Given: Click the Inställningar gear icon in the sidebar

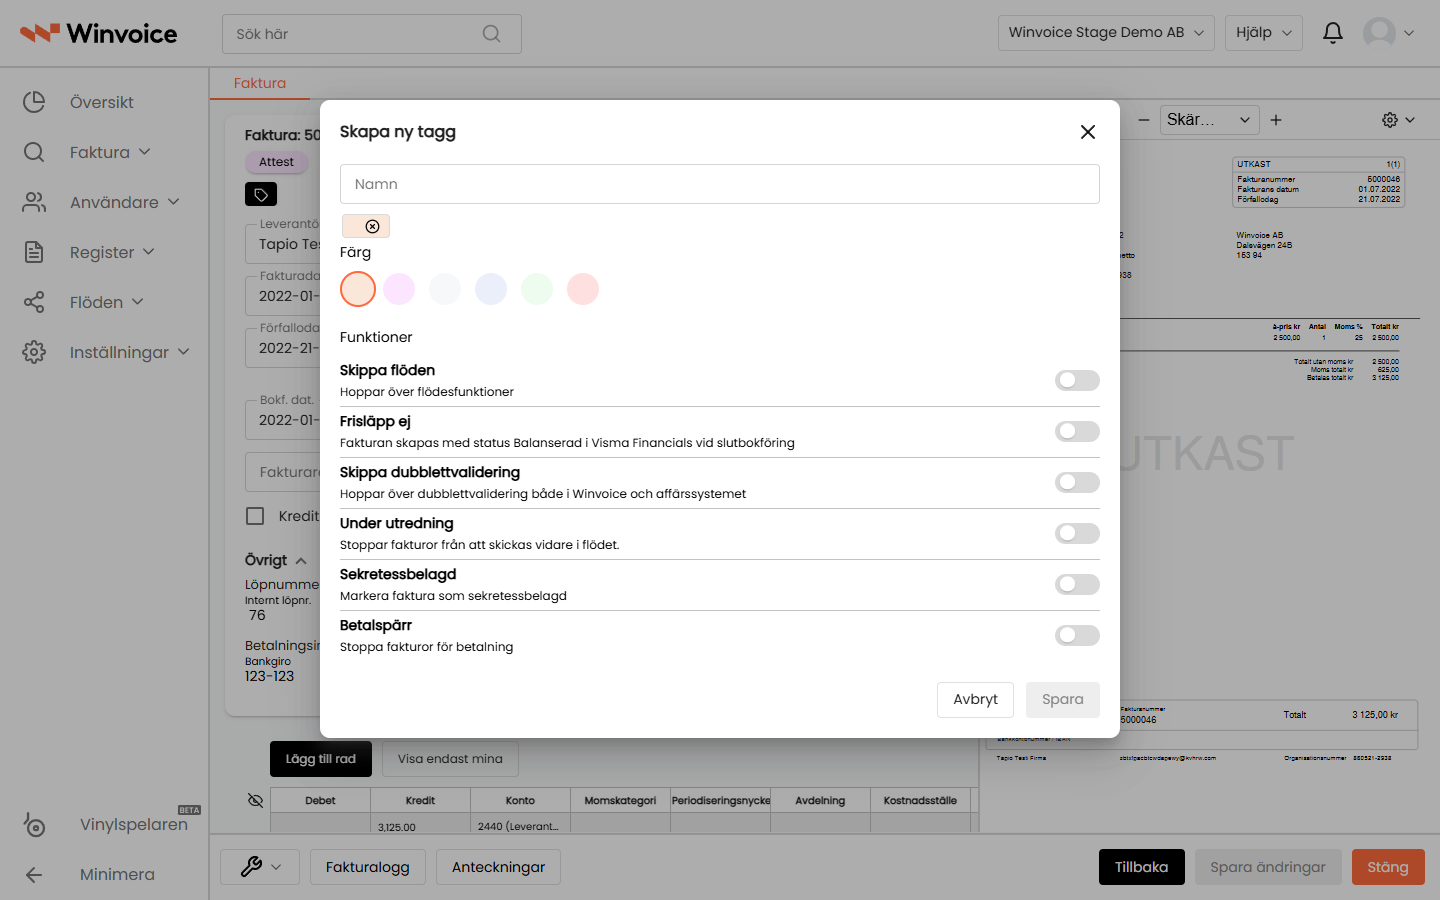Looking at the screenshot, I should pos(34,352).
